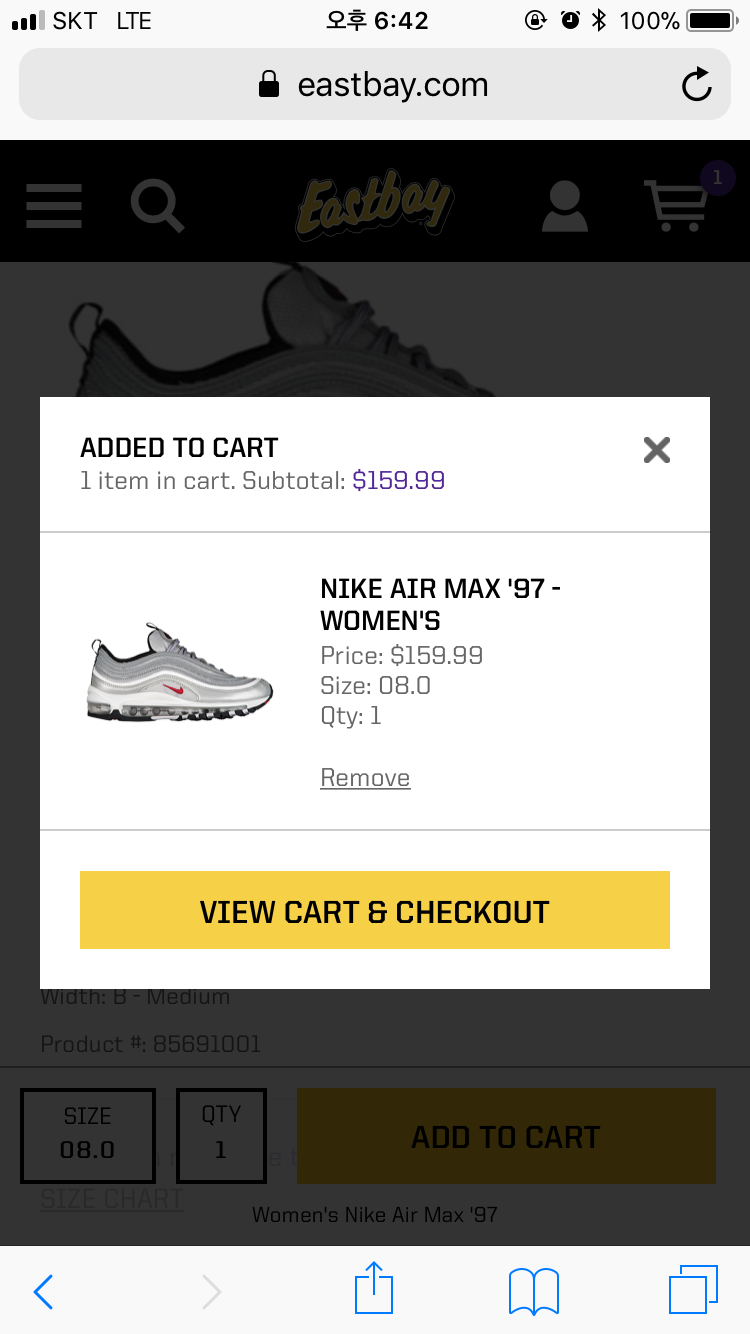Close the Added to Cart popup
This screenshot has width=750, height=1334.
pos(657,450)
